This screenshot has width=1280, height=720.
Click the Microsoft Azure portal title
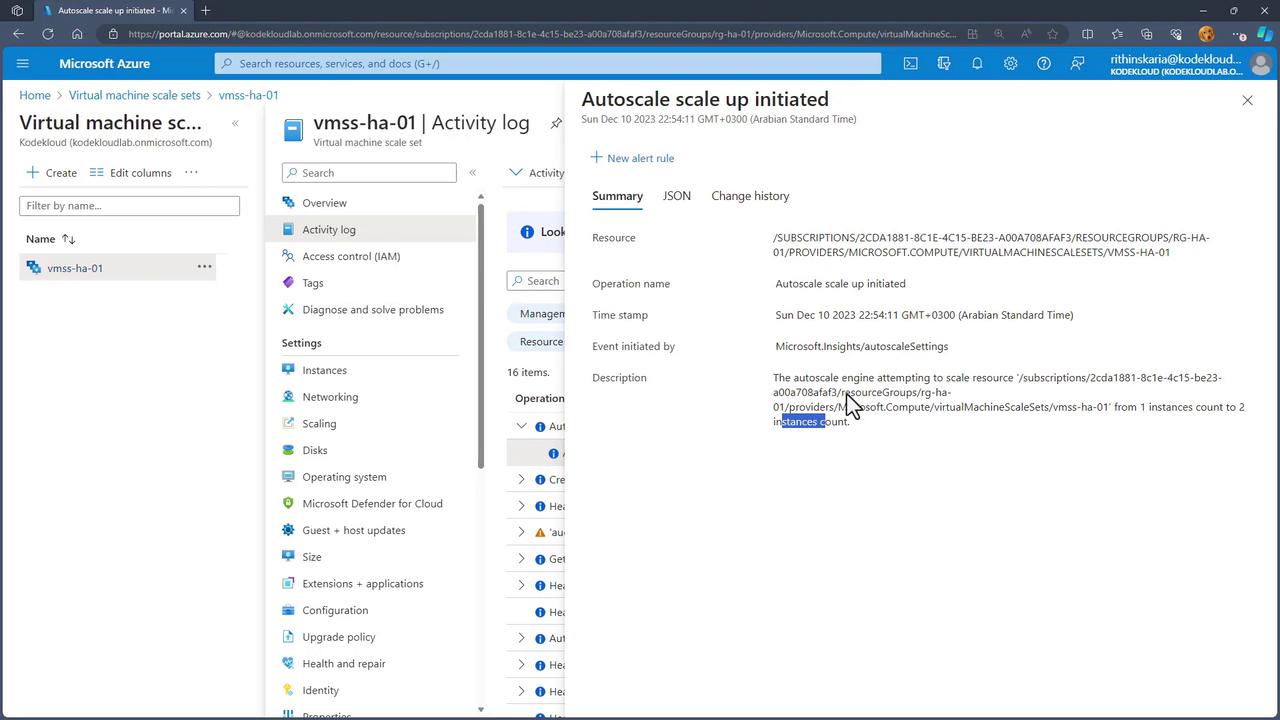click(x=104, y=63)
